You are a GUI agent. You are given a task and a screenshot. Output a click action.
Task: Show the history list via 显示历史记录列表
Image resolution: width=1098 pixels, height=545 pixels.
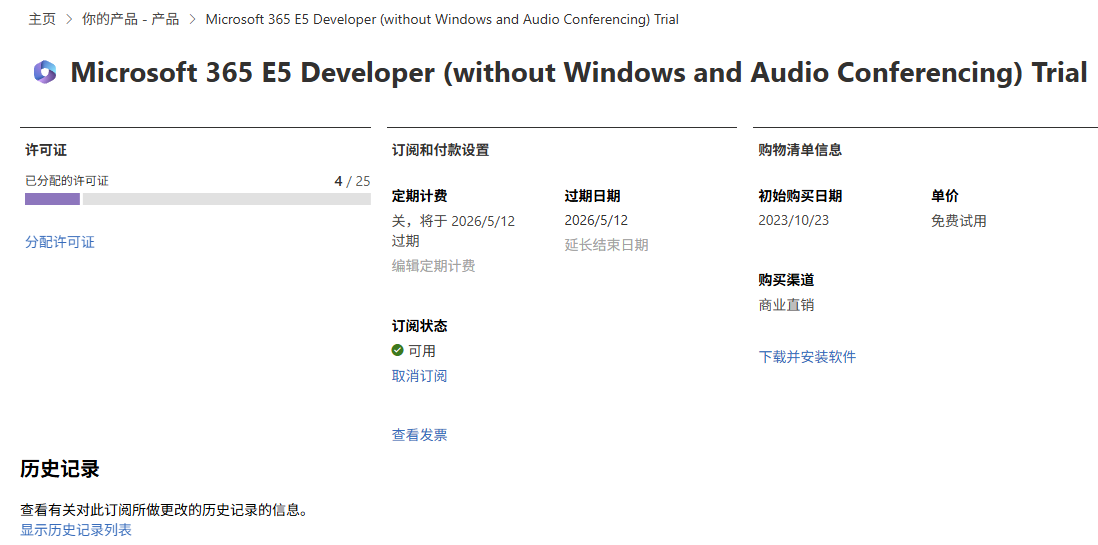(x=76, y=530)
